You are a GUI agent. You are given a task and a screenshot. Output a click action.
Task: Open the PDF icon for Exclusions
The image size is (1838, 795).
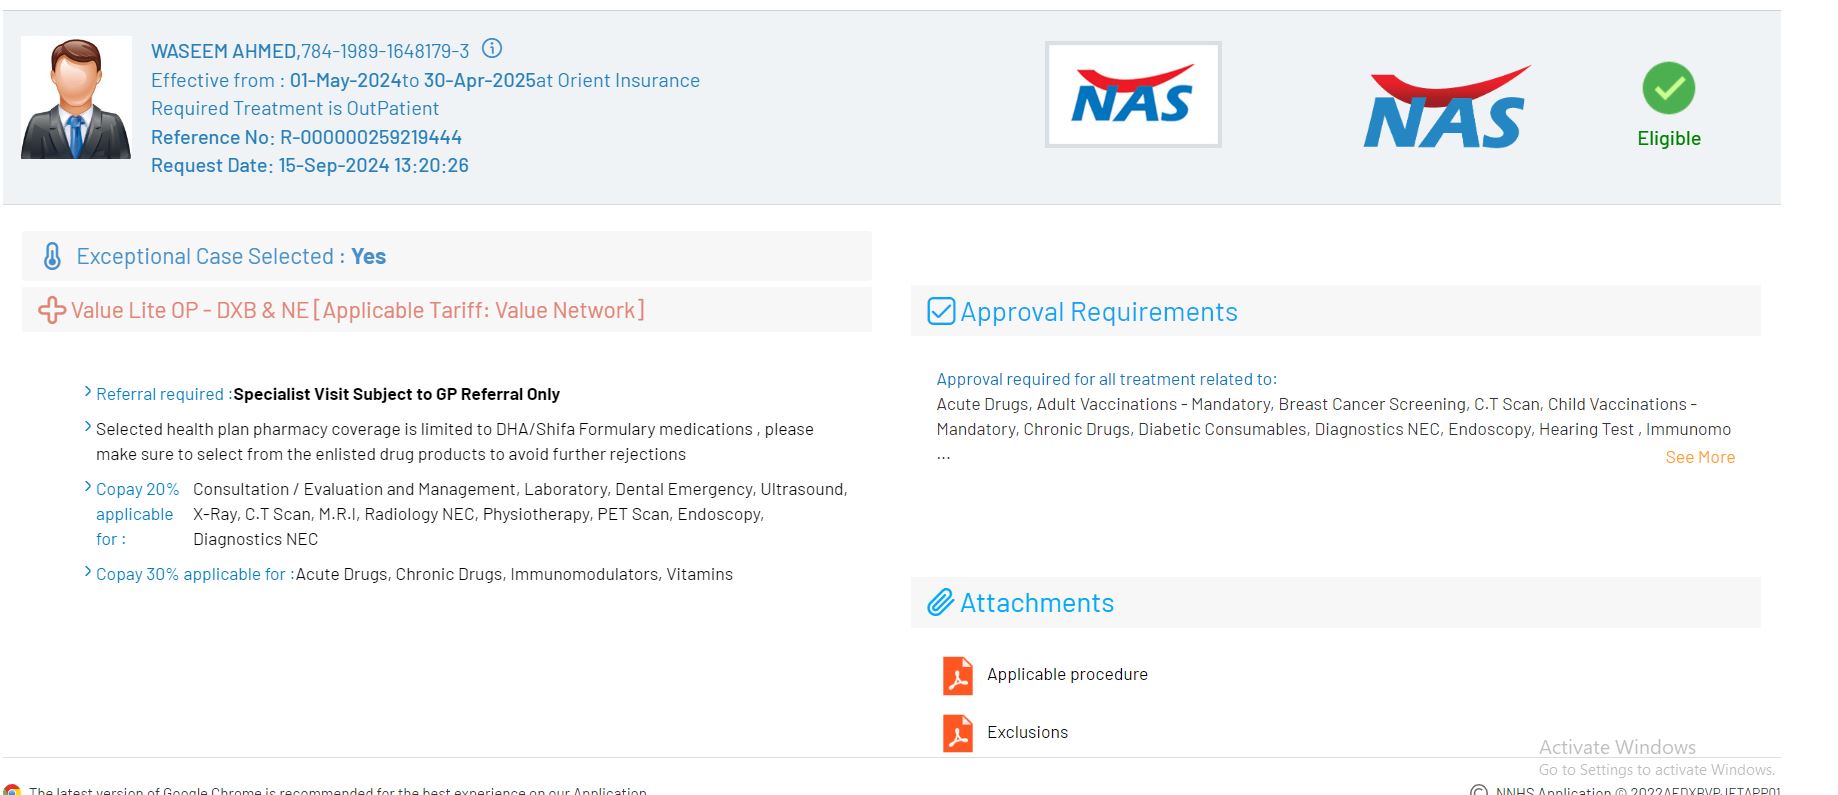(958, 733)
